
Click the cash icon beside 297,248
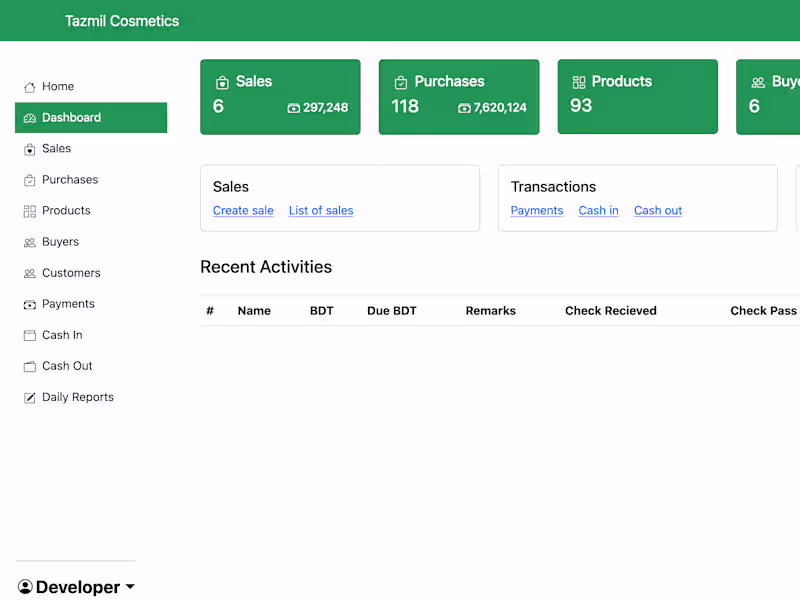click(x=293, y=108)
